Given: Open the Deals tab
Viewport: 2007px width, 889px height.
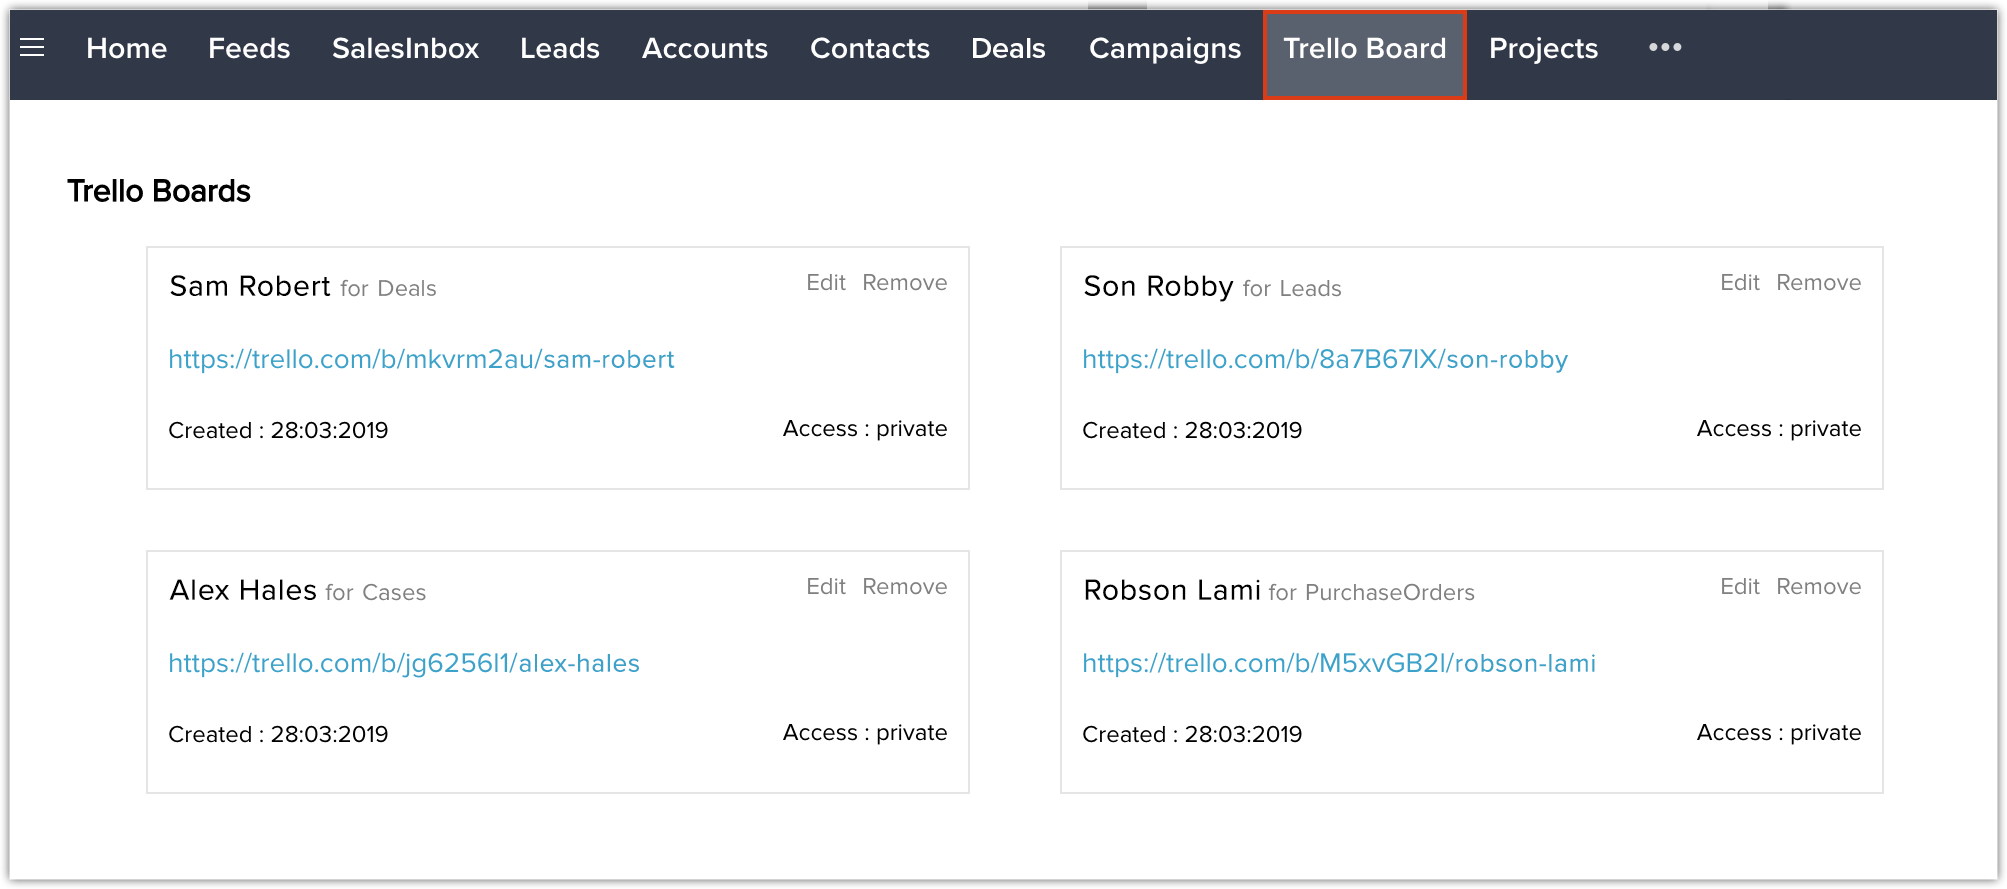Looking at the screenshot, I should click(x=1008, y=49).
